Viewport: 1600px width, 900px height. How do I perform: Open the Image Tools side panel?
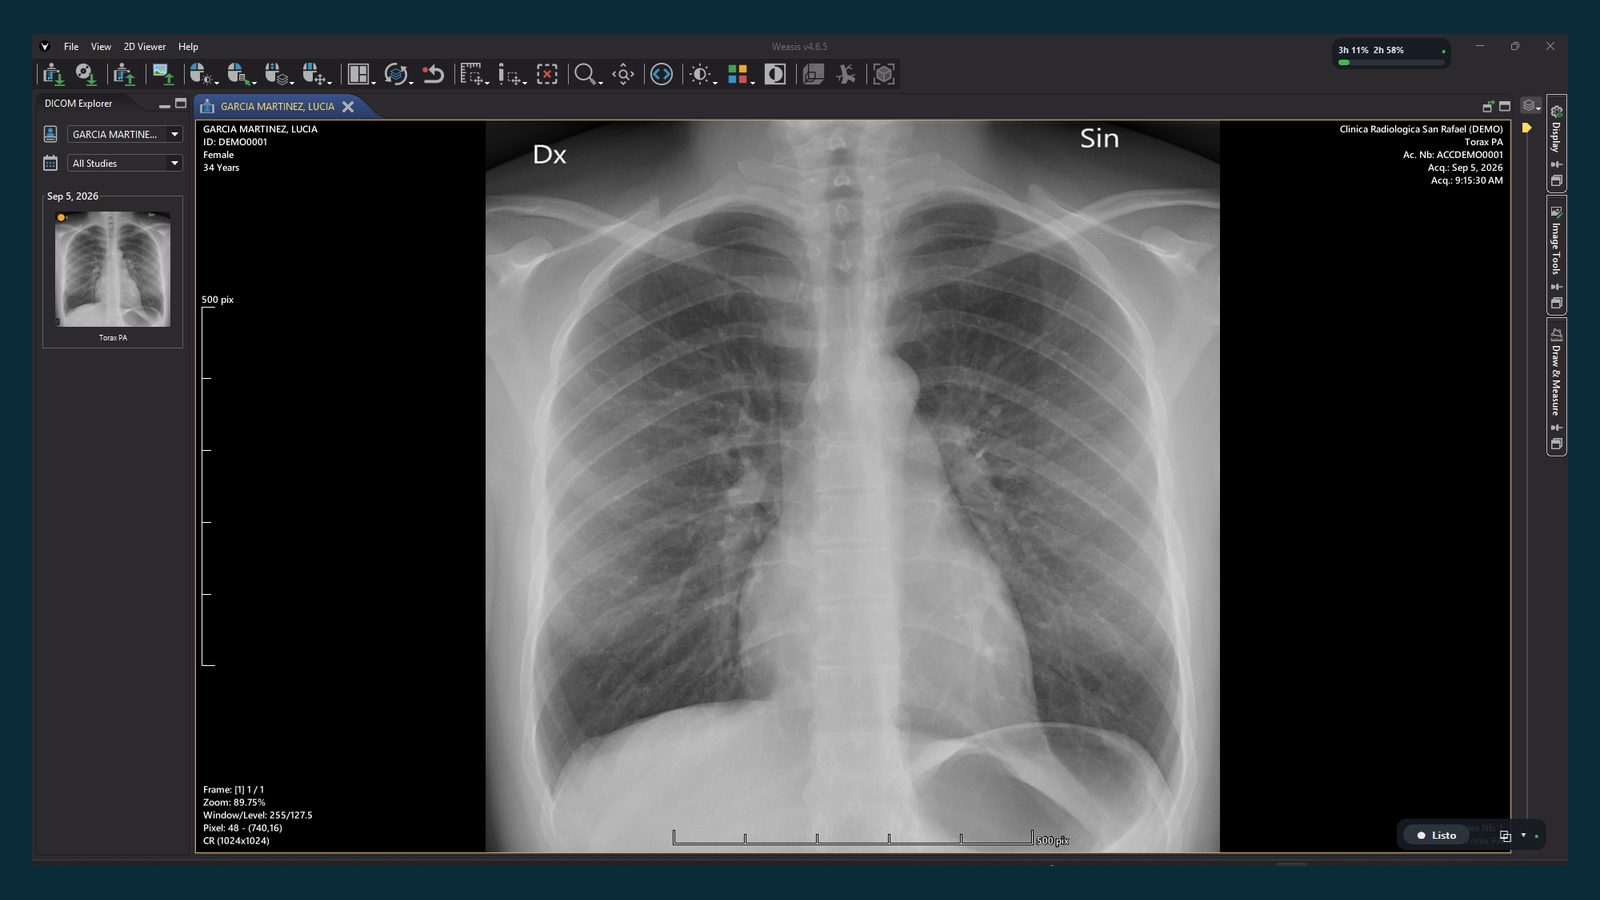click(x=1556, y=255)
